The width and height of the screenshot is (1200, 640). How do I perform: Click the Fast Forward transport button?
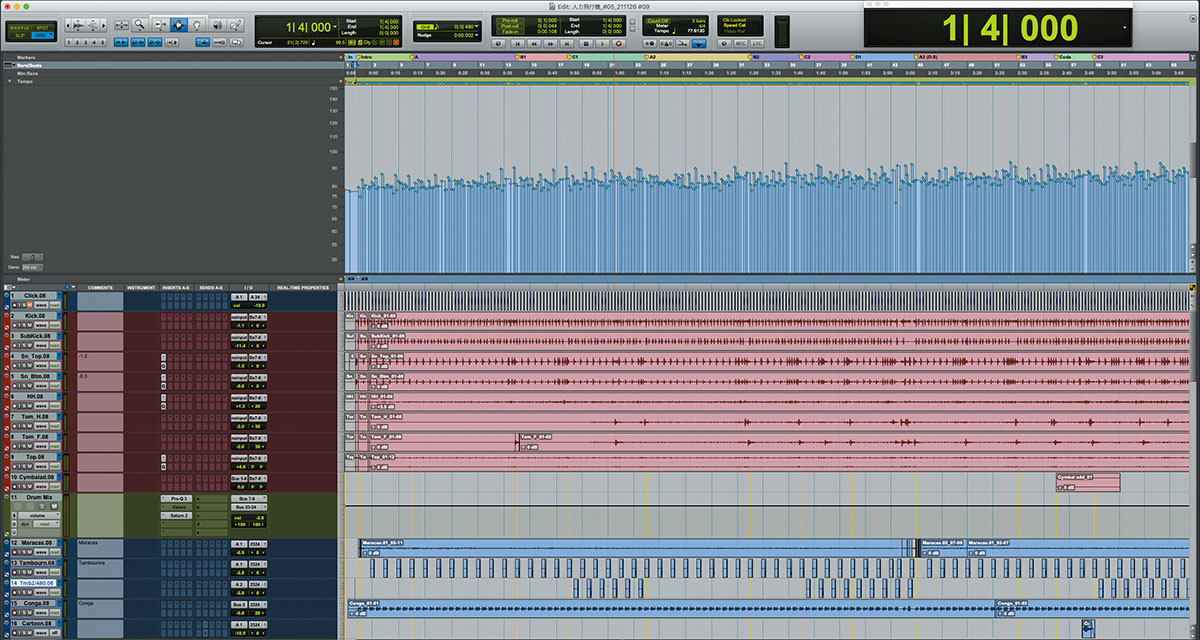(550, 43)
